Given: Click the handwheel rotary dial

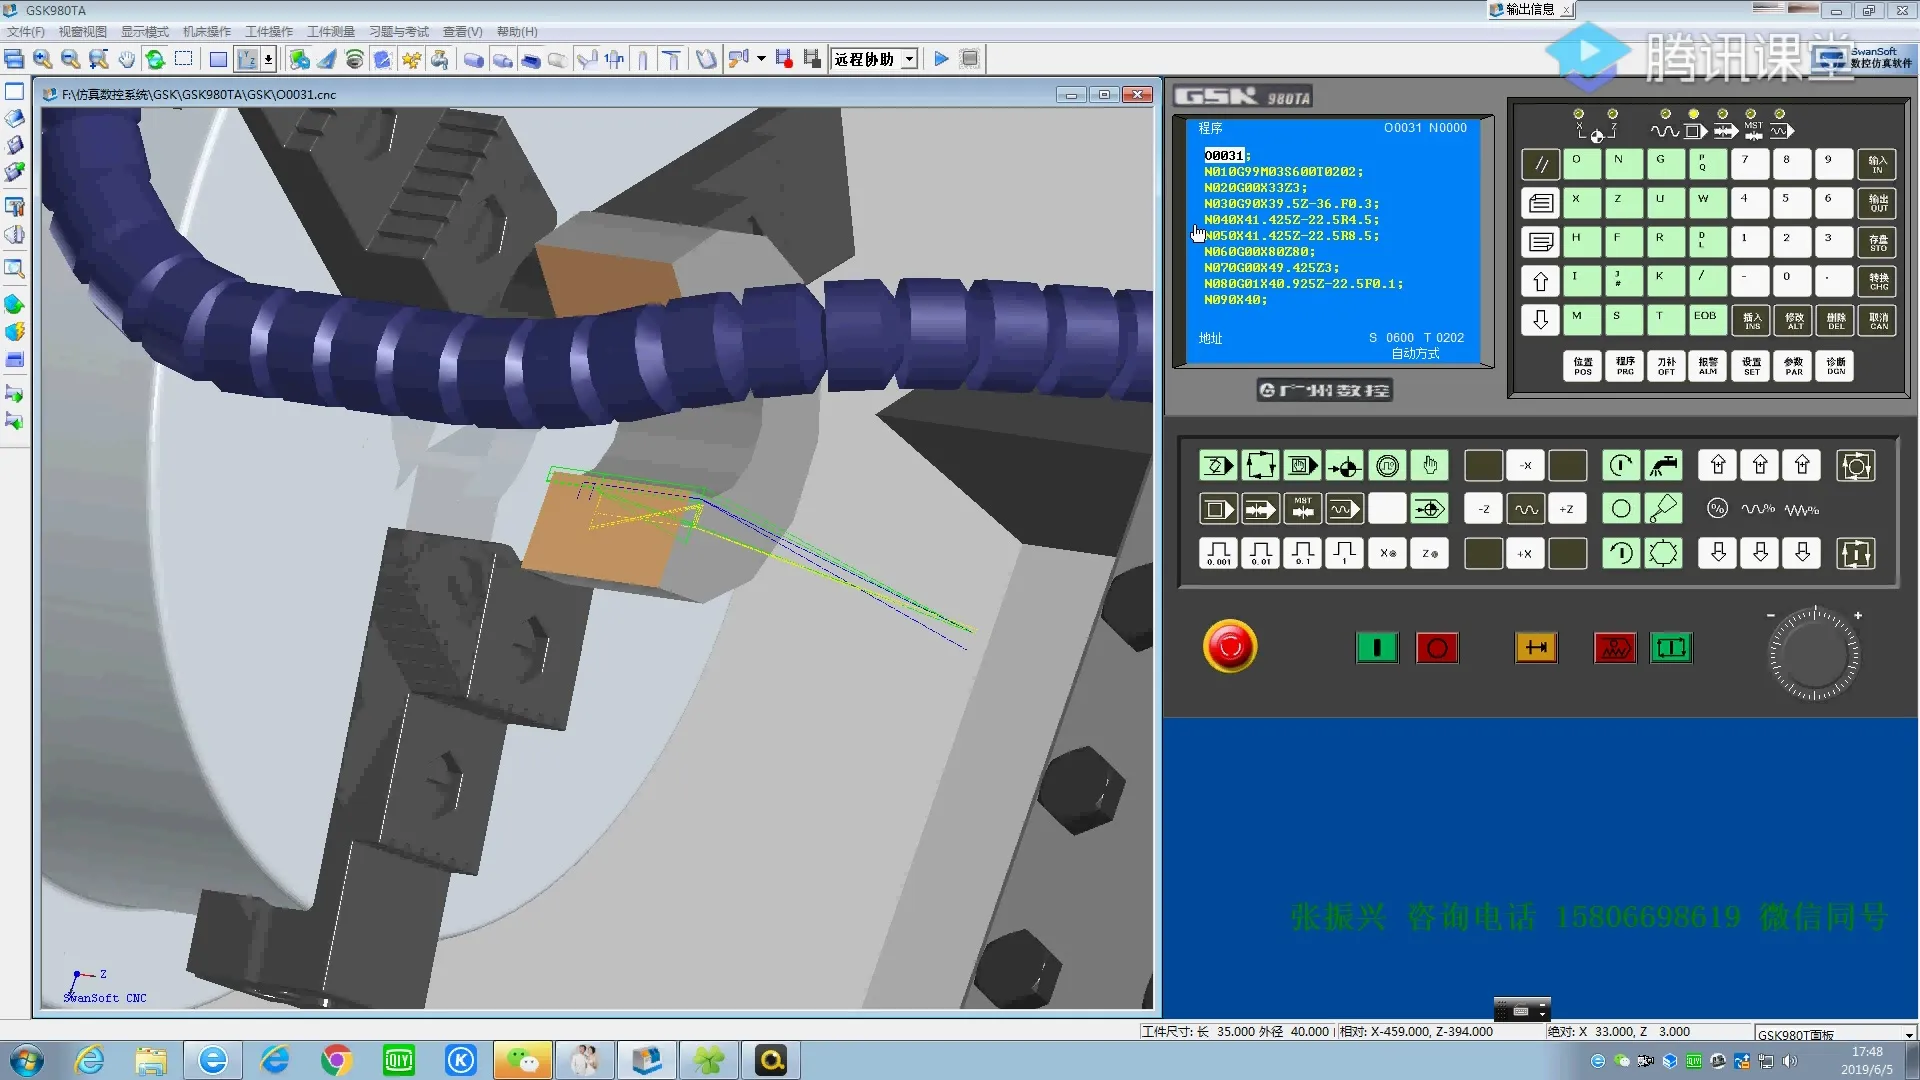Looking at the screenshot, I should pos(1813,655).
